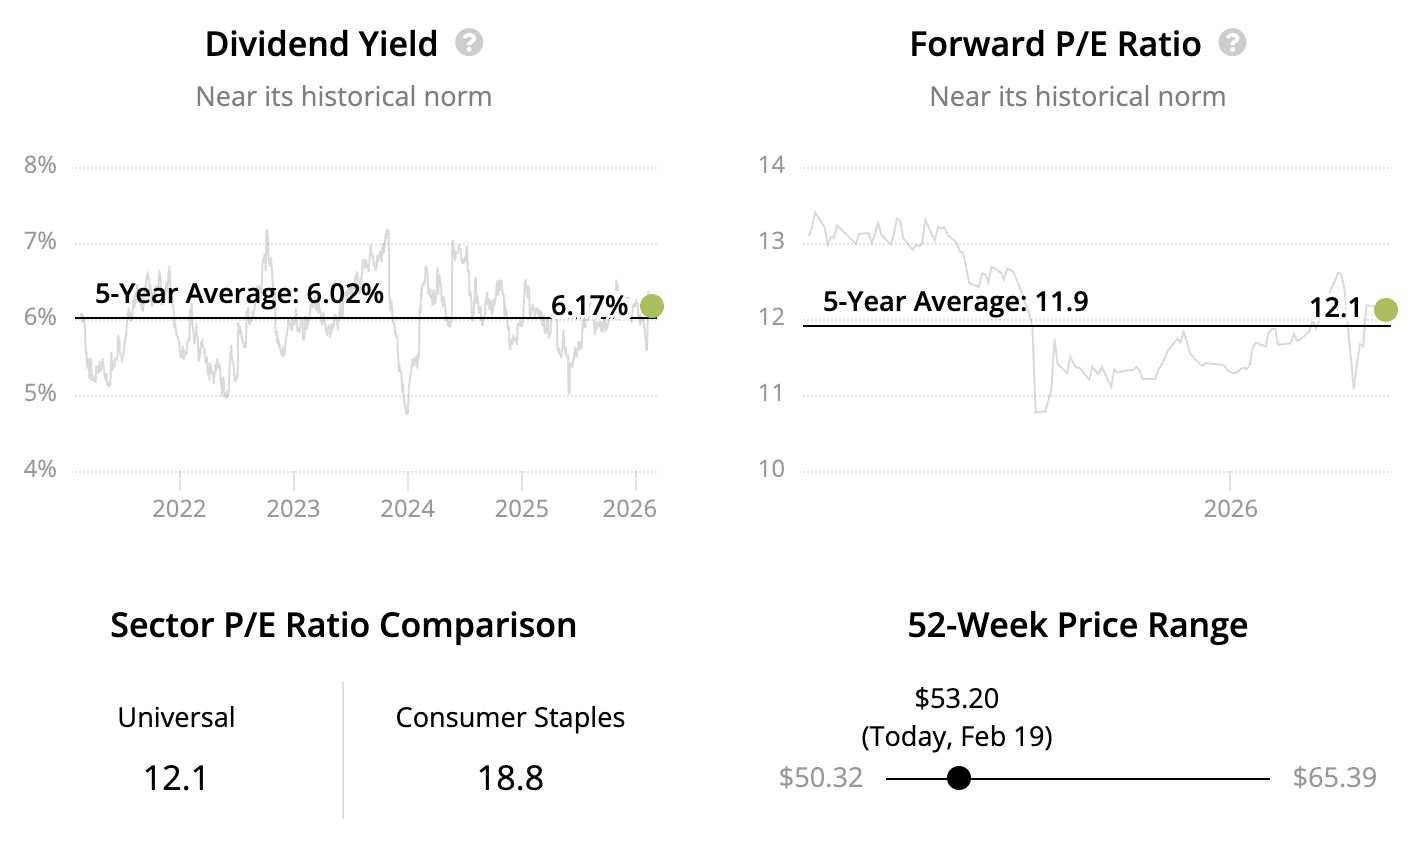Screen dimensions: 1426x844
Task: Click the Forward P/E Ratio help icon
Action: click(x=1233, y=43)
